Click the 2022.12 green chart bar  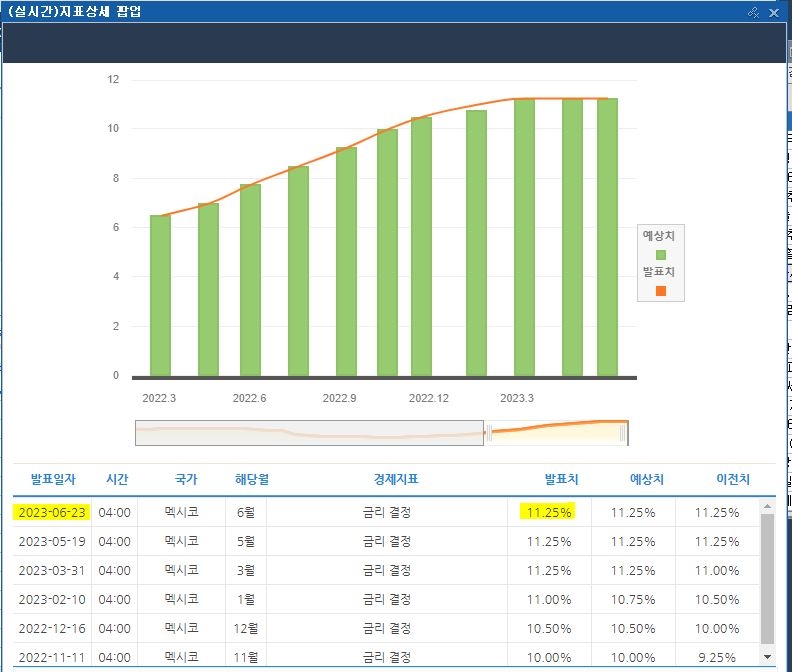(x=421, y=247)
